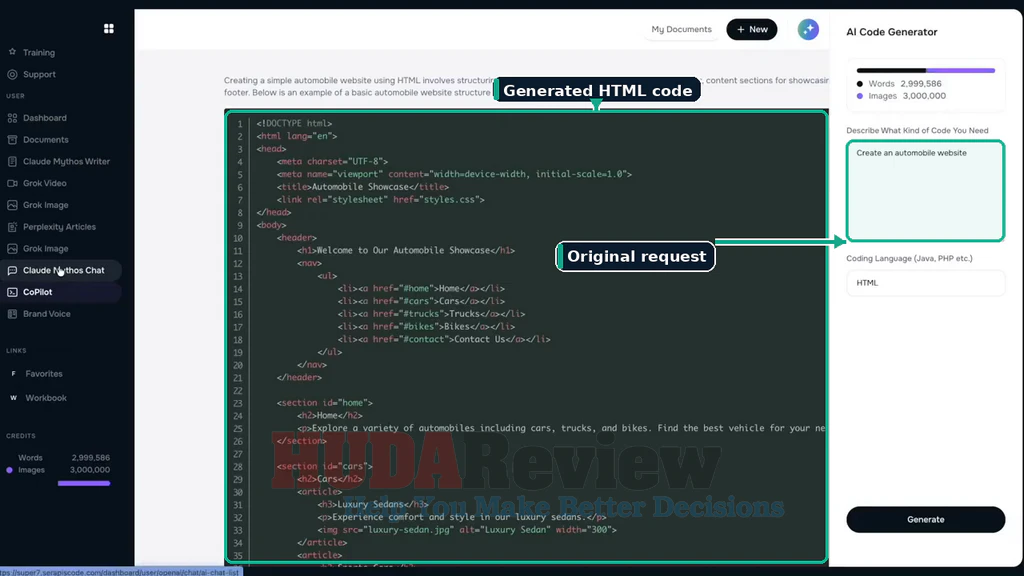Click the grid apps icon in the sidebar header
Viewport: 1024px width, 576px height.
(108, 29)
